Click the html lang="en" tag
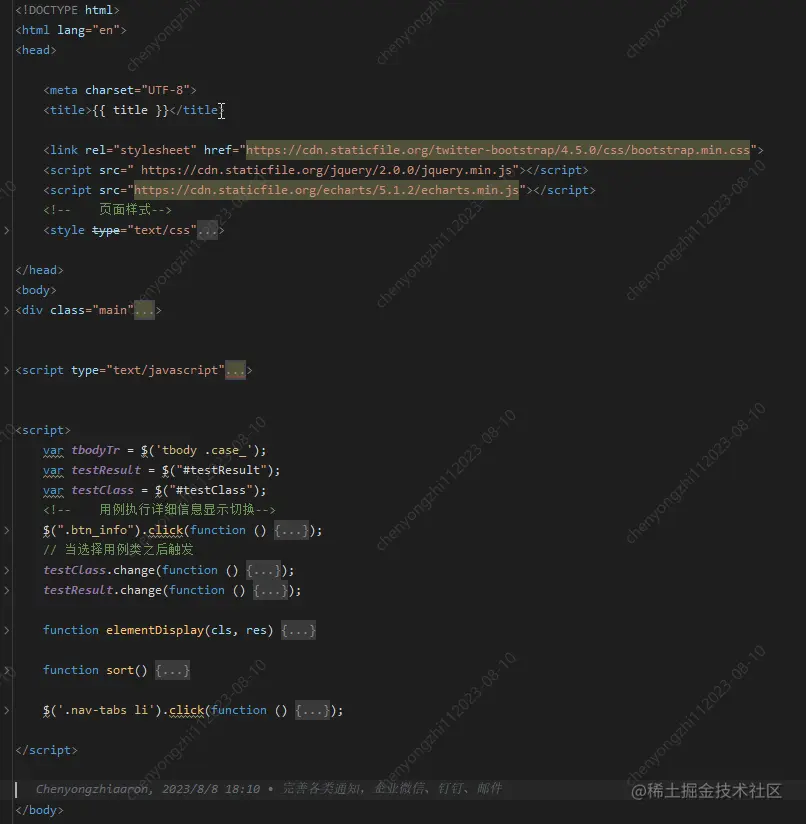Image resolution: width=806 pixels, height=824 pixels. [x=71, y=30]
